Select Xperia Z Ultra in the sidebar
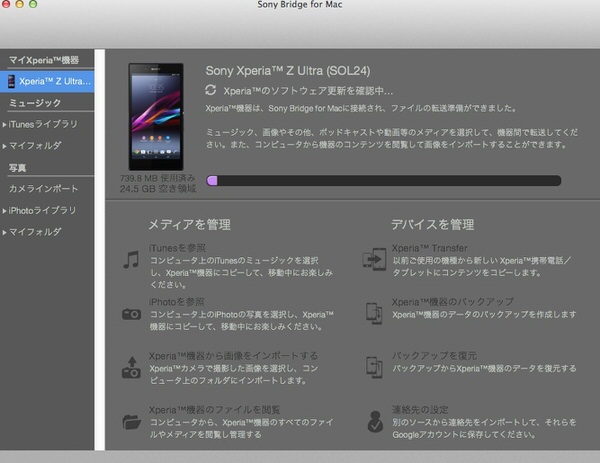Screen dimensions: 600x463 (47, 81)
